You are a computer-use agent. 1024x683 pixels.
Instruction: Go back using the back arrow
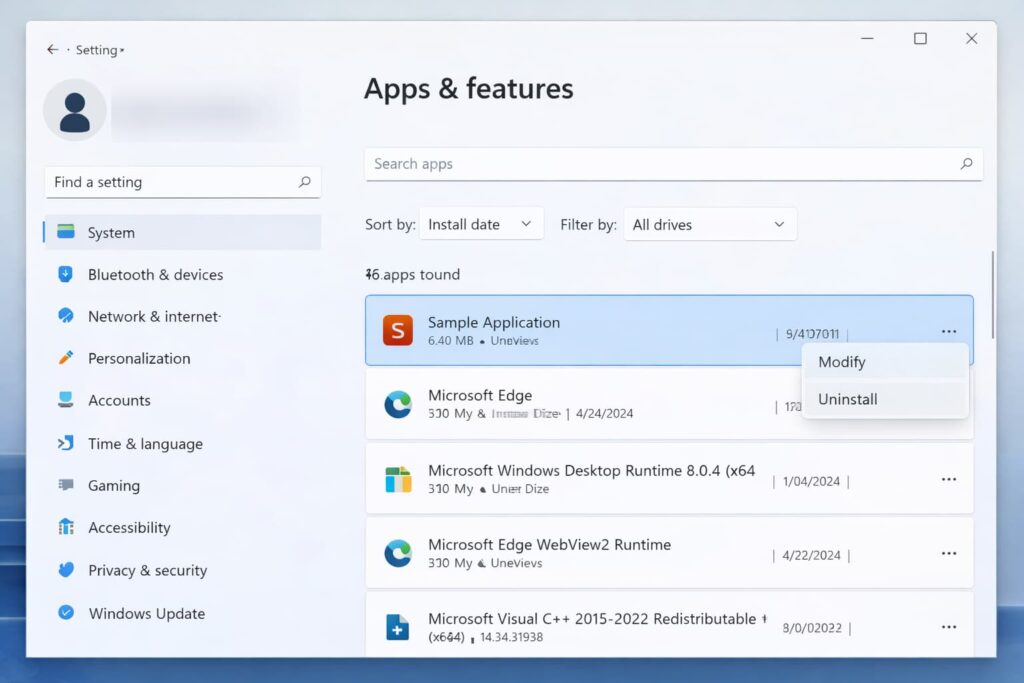[x=52, y=50]
